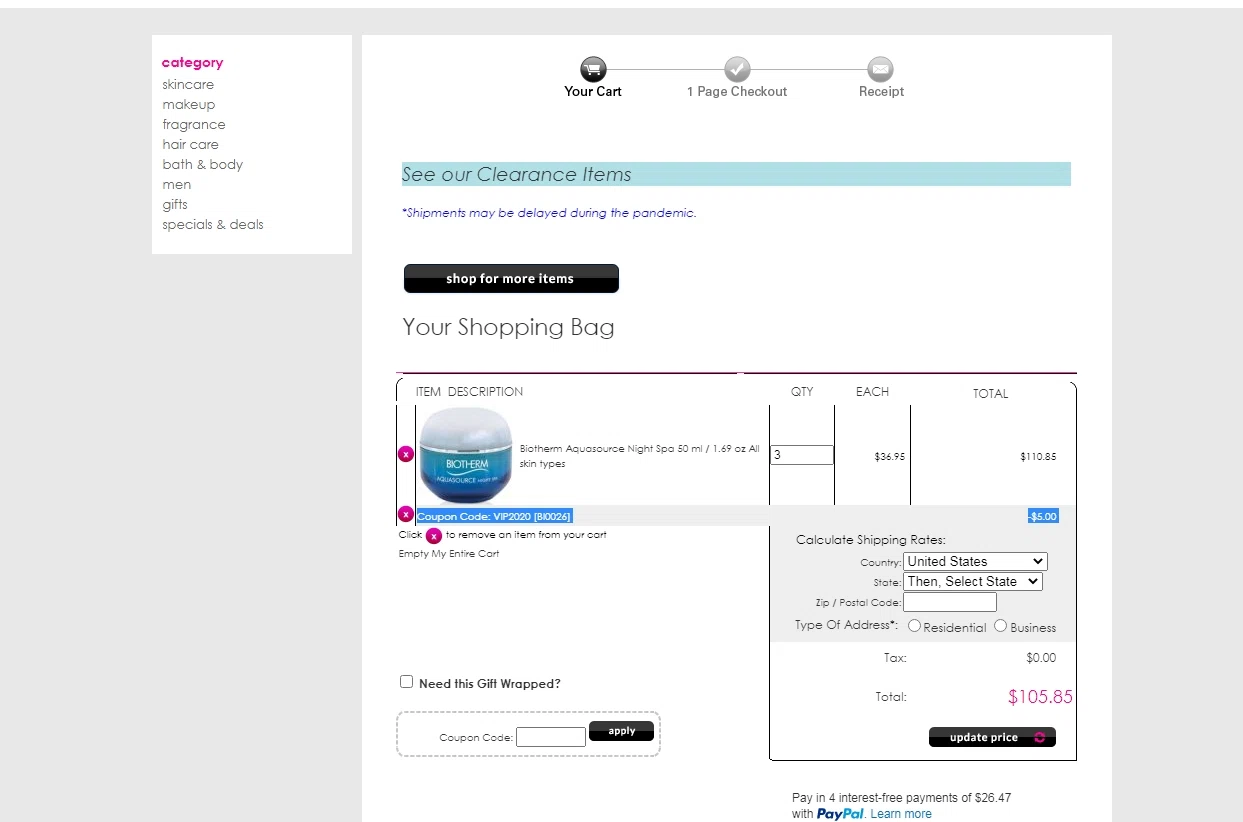Image resolution: width=1243 pixels, height=822 pixels.
Task: Click shop for more items button
Action: coord(511,279)
